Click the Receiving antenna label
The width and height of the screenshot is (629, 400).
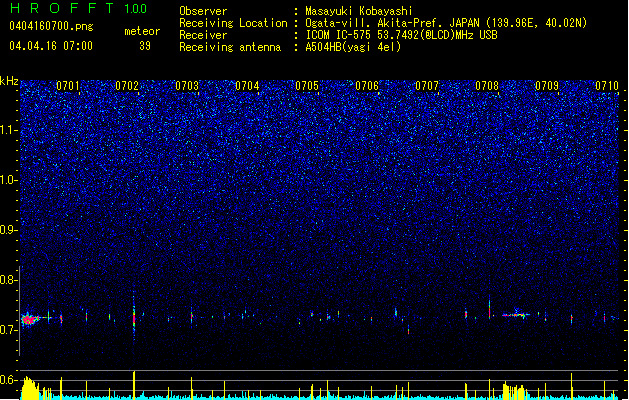click(230, 47)
